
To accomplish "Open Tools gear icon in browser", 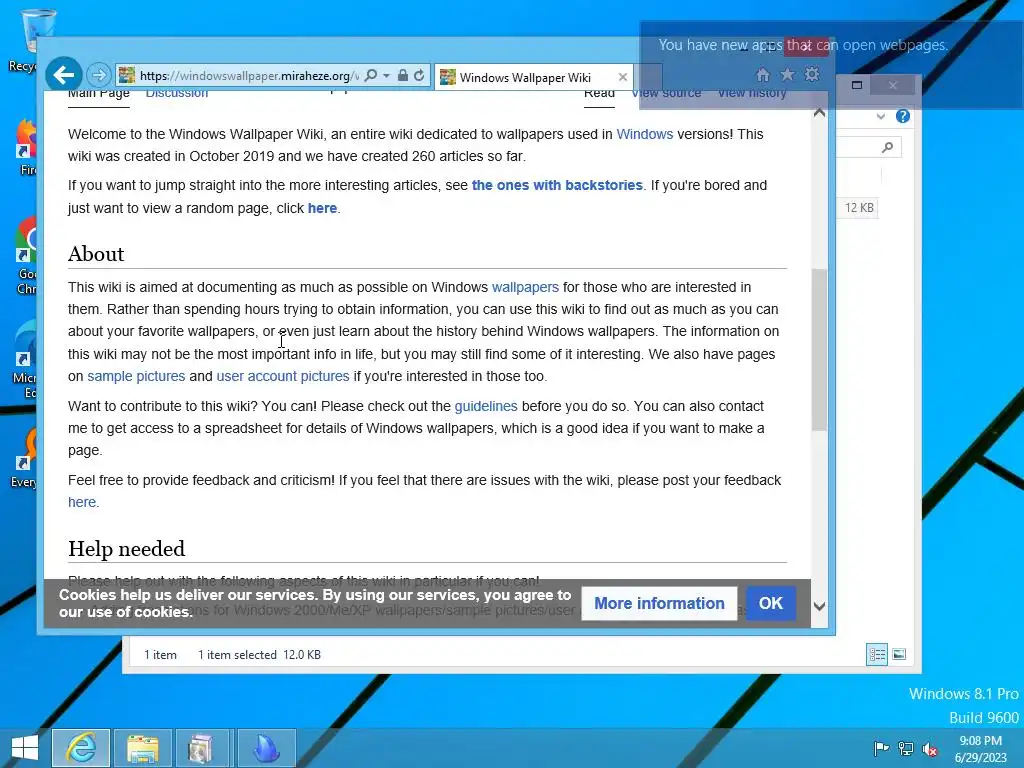I will 812,74.
